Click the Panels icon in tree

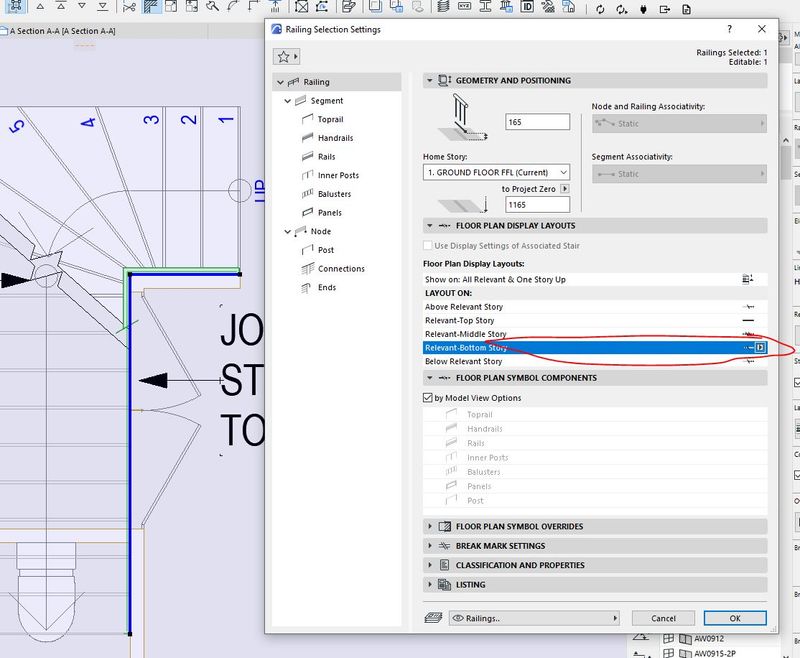pyautogui.click(x=309, y=213)
